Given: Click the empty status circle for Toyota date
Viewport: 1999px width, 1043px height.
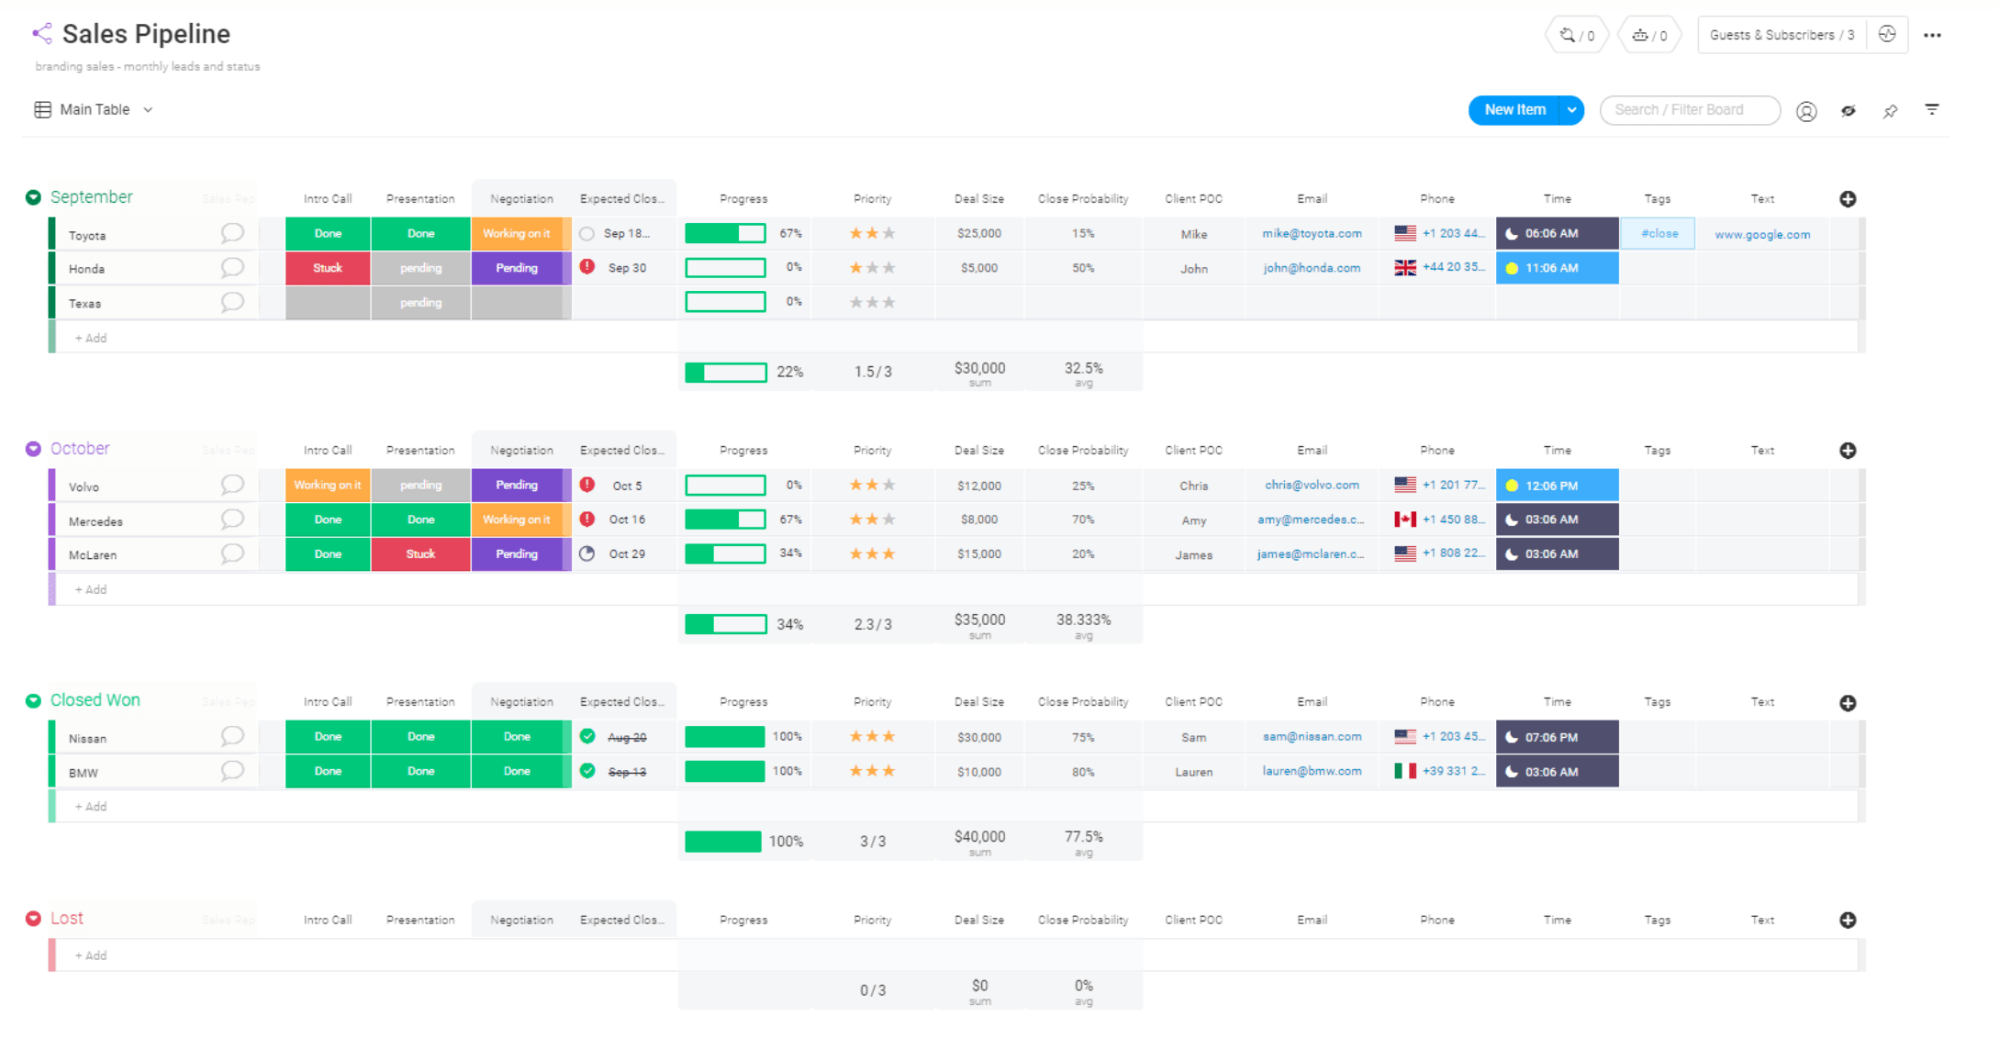Looking at the screenshot, I should pos(588,234).
